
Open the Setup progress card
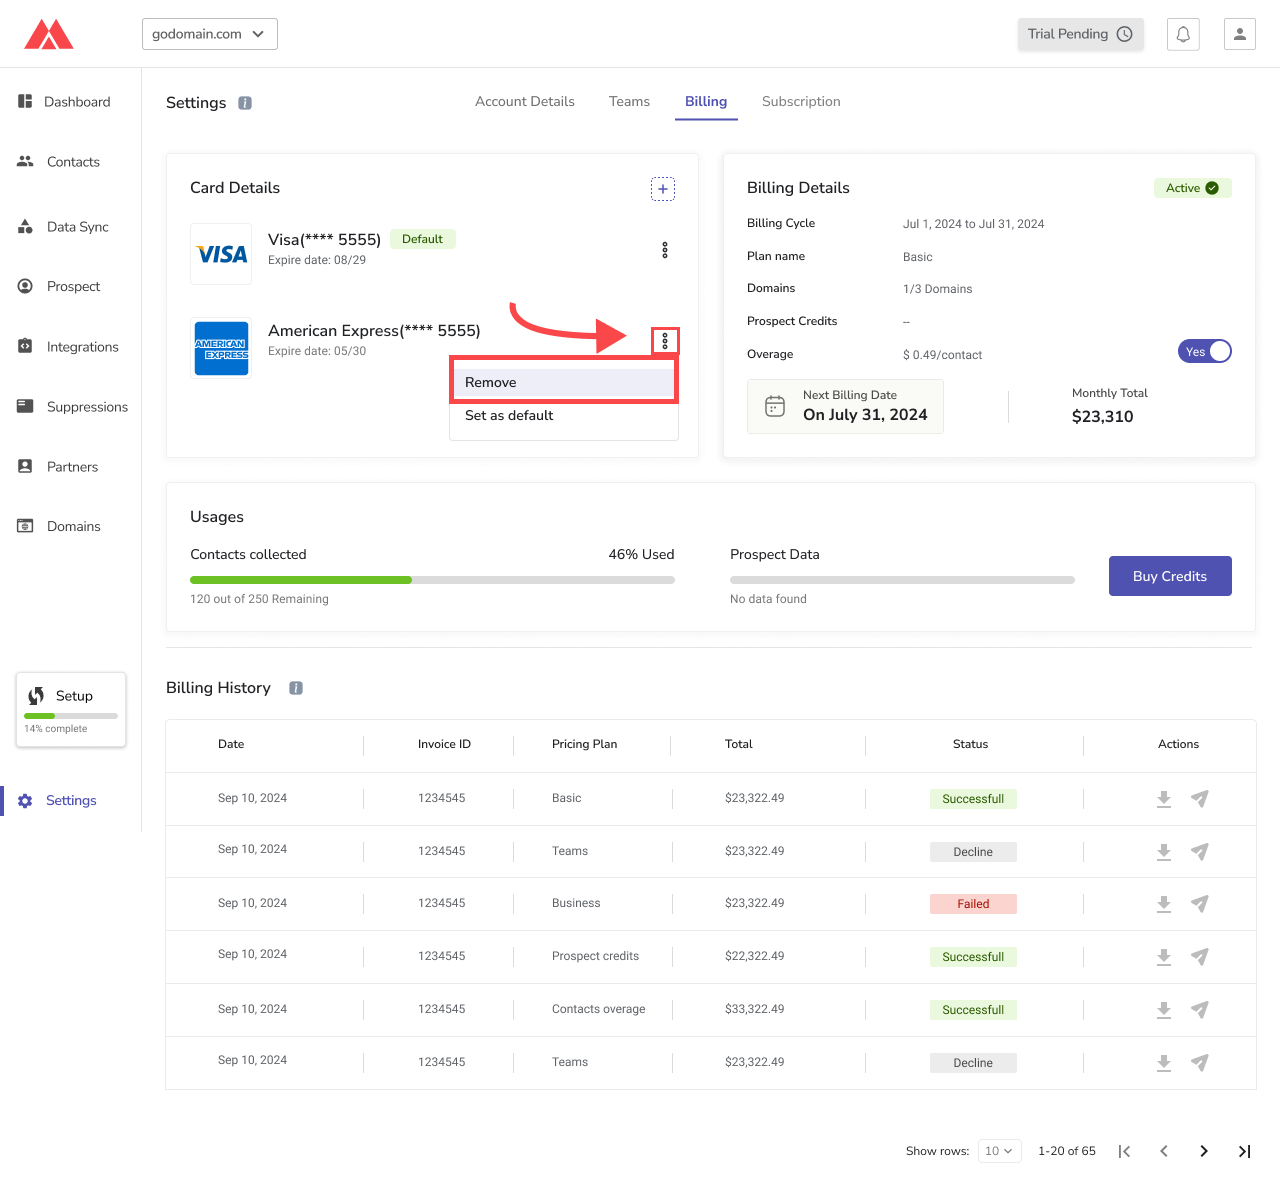click(x=71, y=710)
